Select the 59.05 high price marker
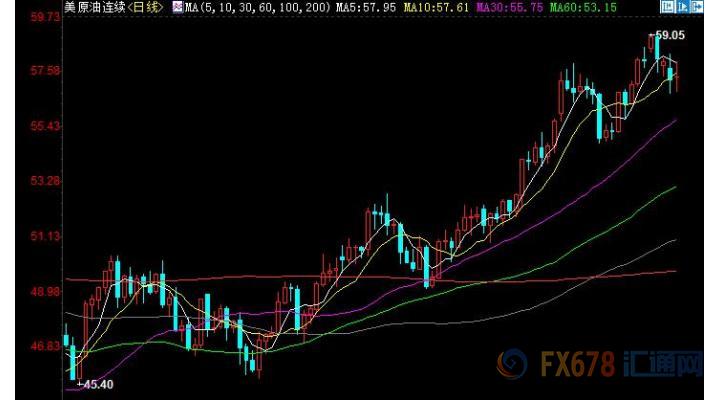Viewport: 721px width, 400px height. [669, 34]
